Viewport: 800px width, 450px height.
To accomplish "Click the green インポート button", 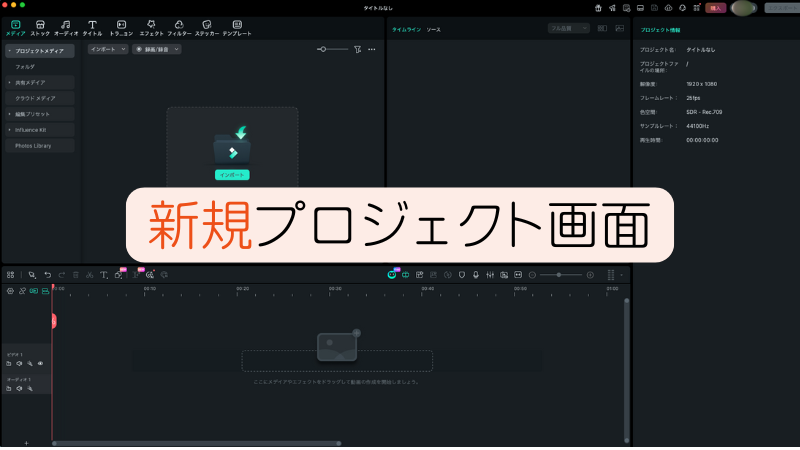I will 232,174.
